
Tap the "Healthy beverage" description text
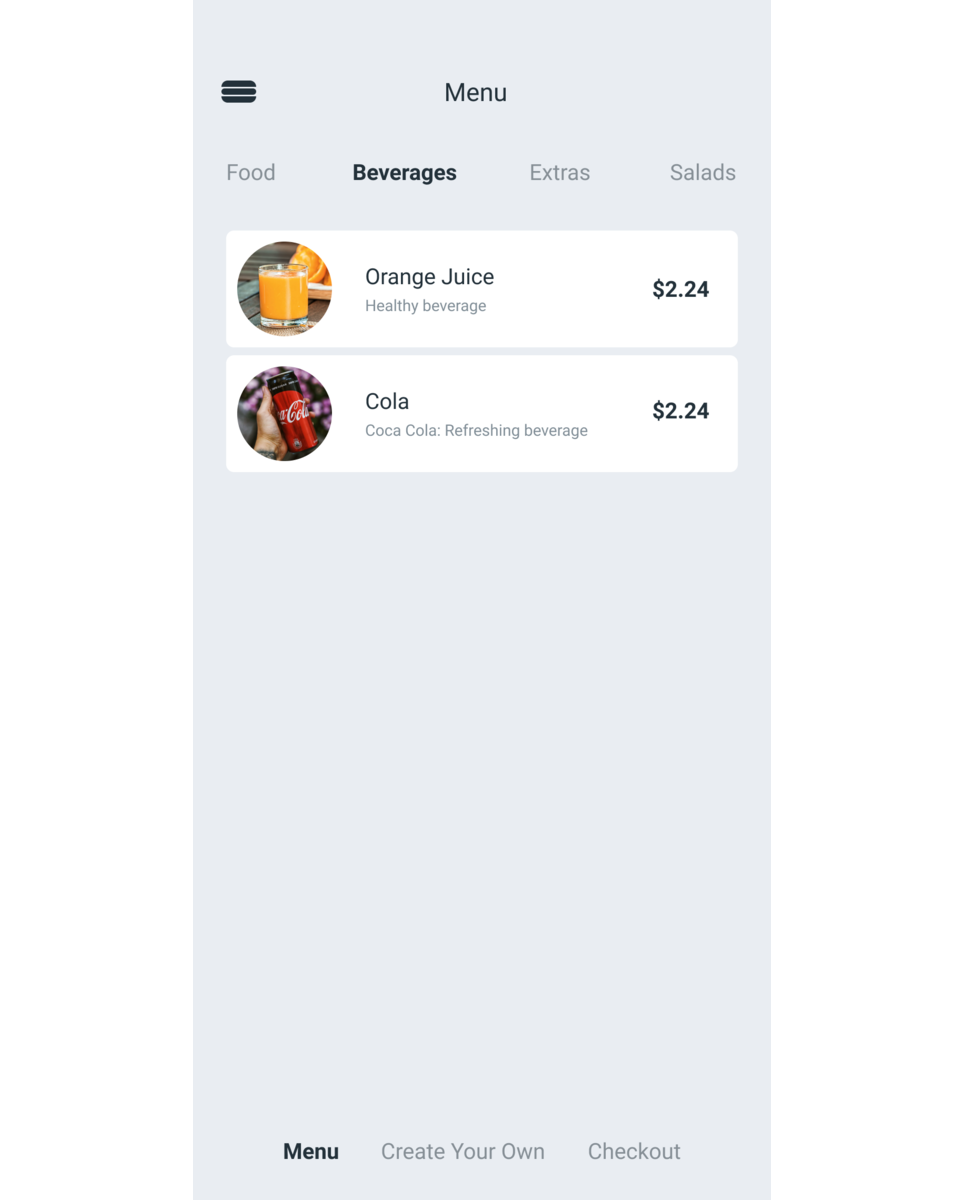point(426,306)
